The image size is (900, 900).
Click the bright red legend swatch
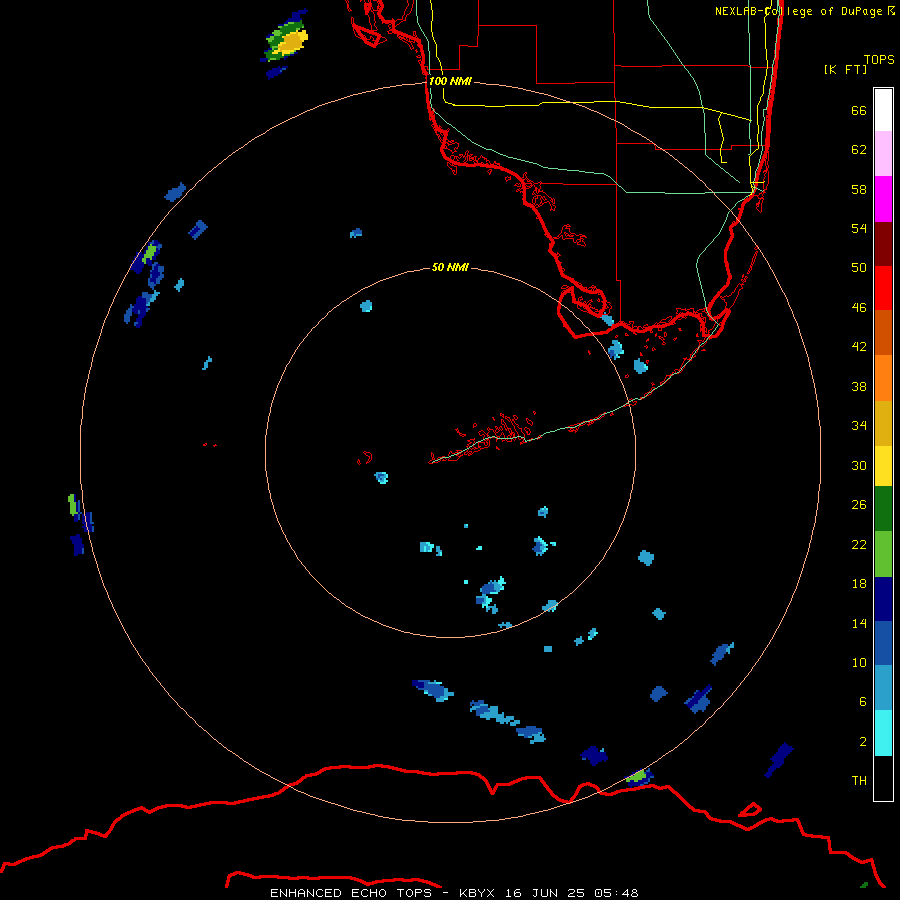coord(883,288)
